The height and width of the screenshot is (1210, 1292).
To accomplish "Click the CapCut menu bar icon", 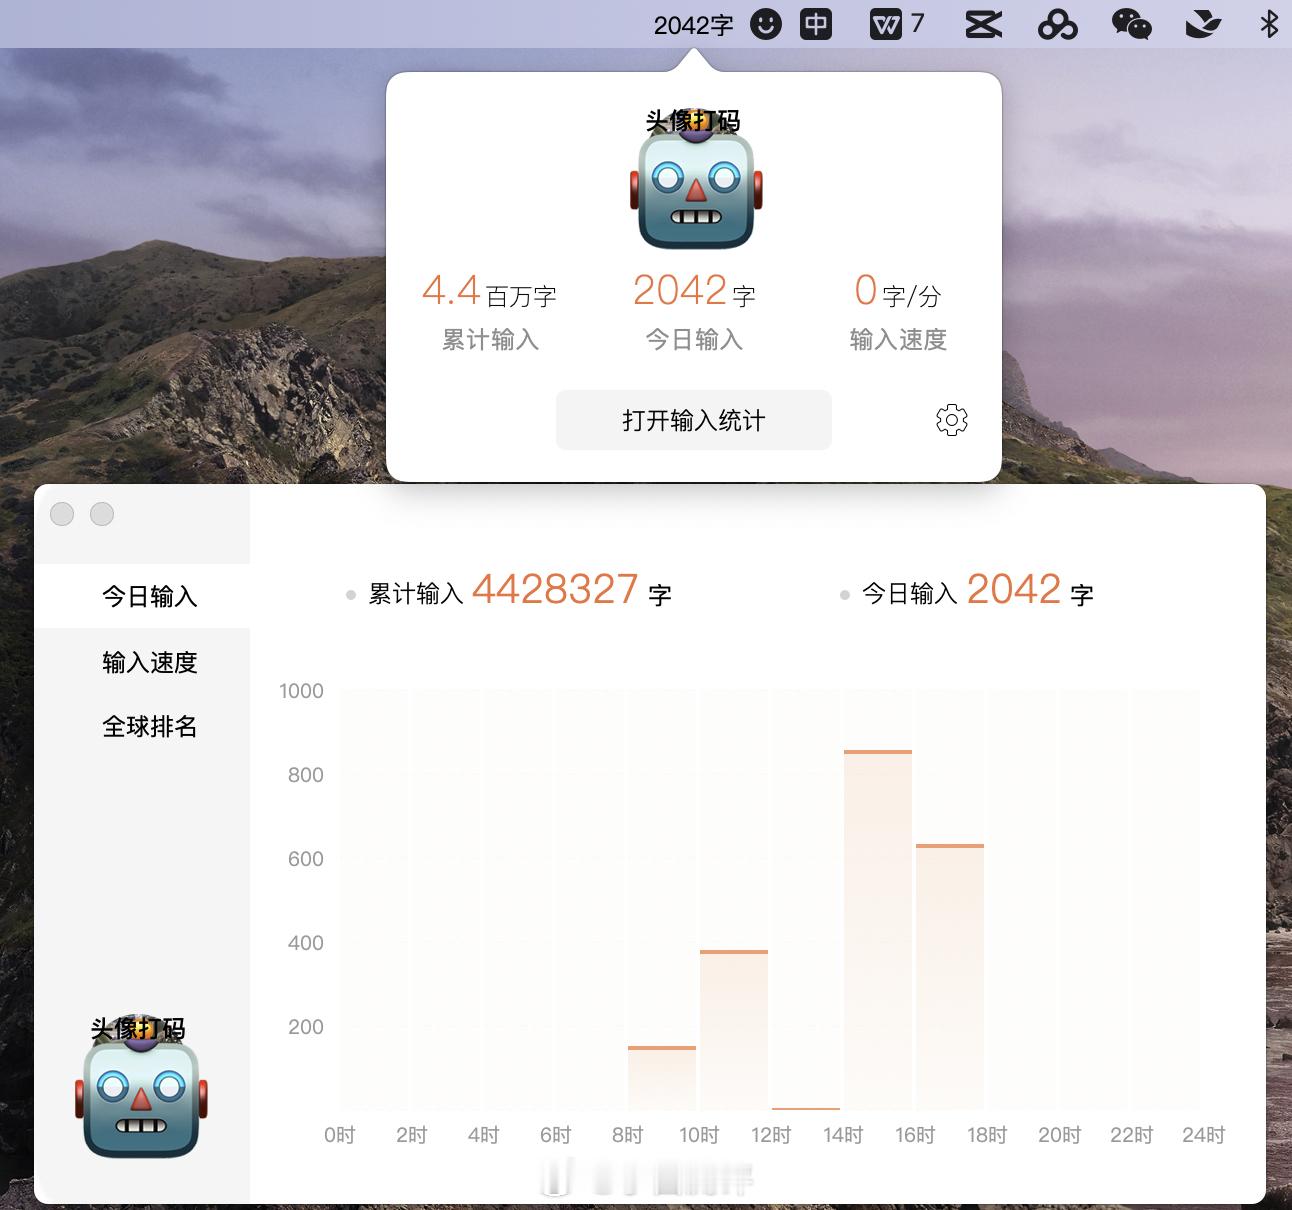I will [983, 24].
